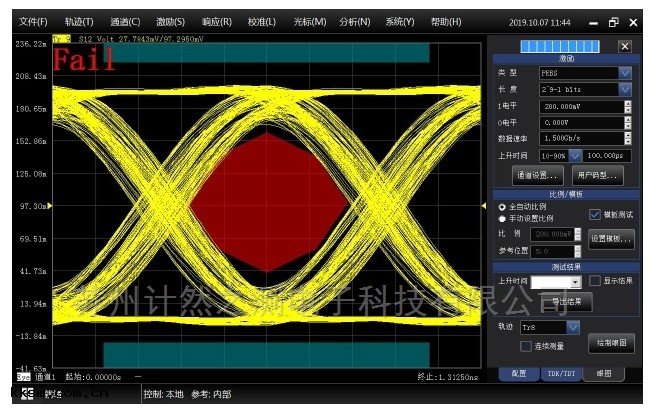Expand the 长度 bits dropdown
Screen dimensions: 649x409
pos(625,89)
